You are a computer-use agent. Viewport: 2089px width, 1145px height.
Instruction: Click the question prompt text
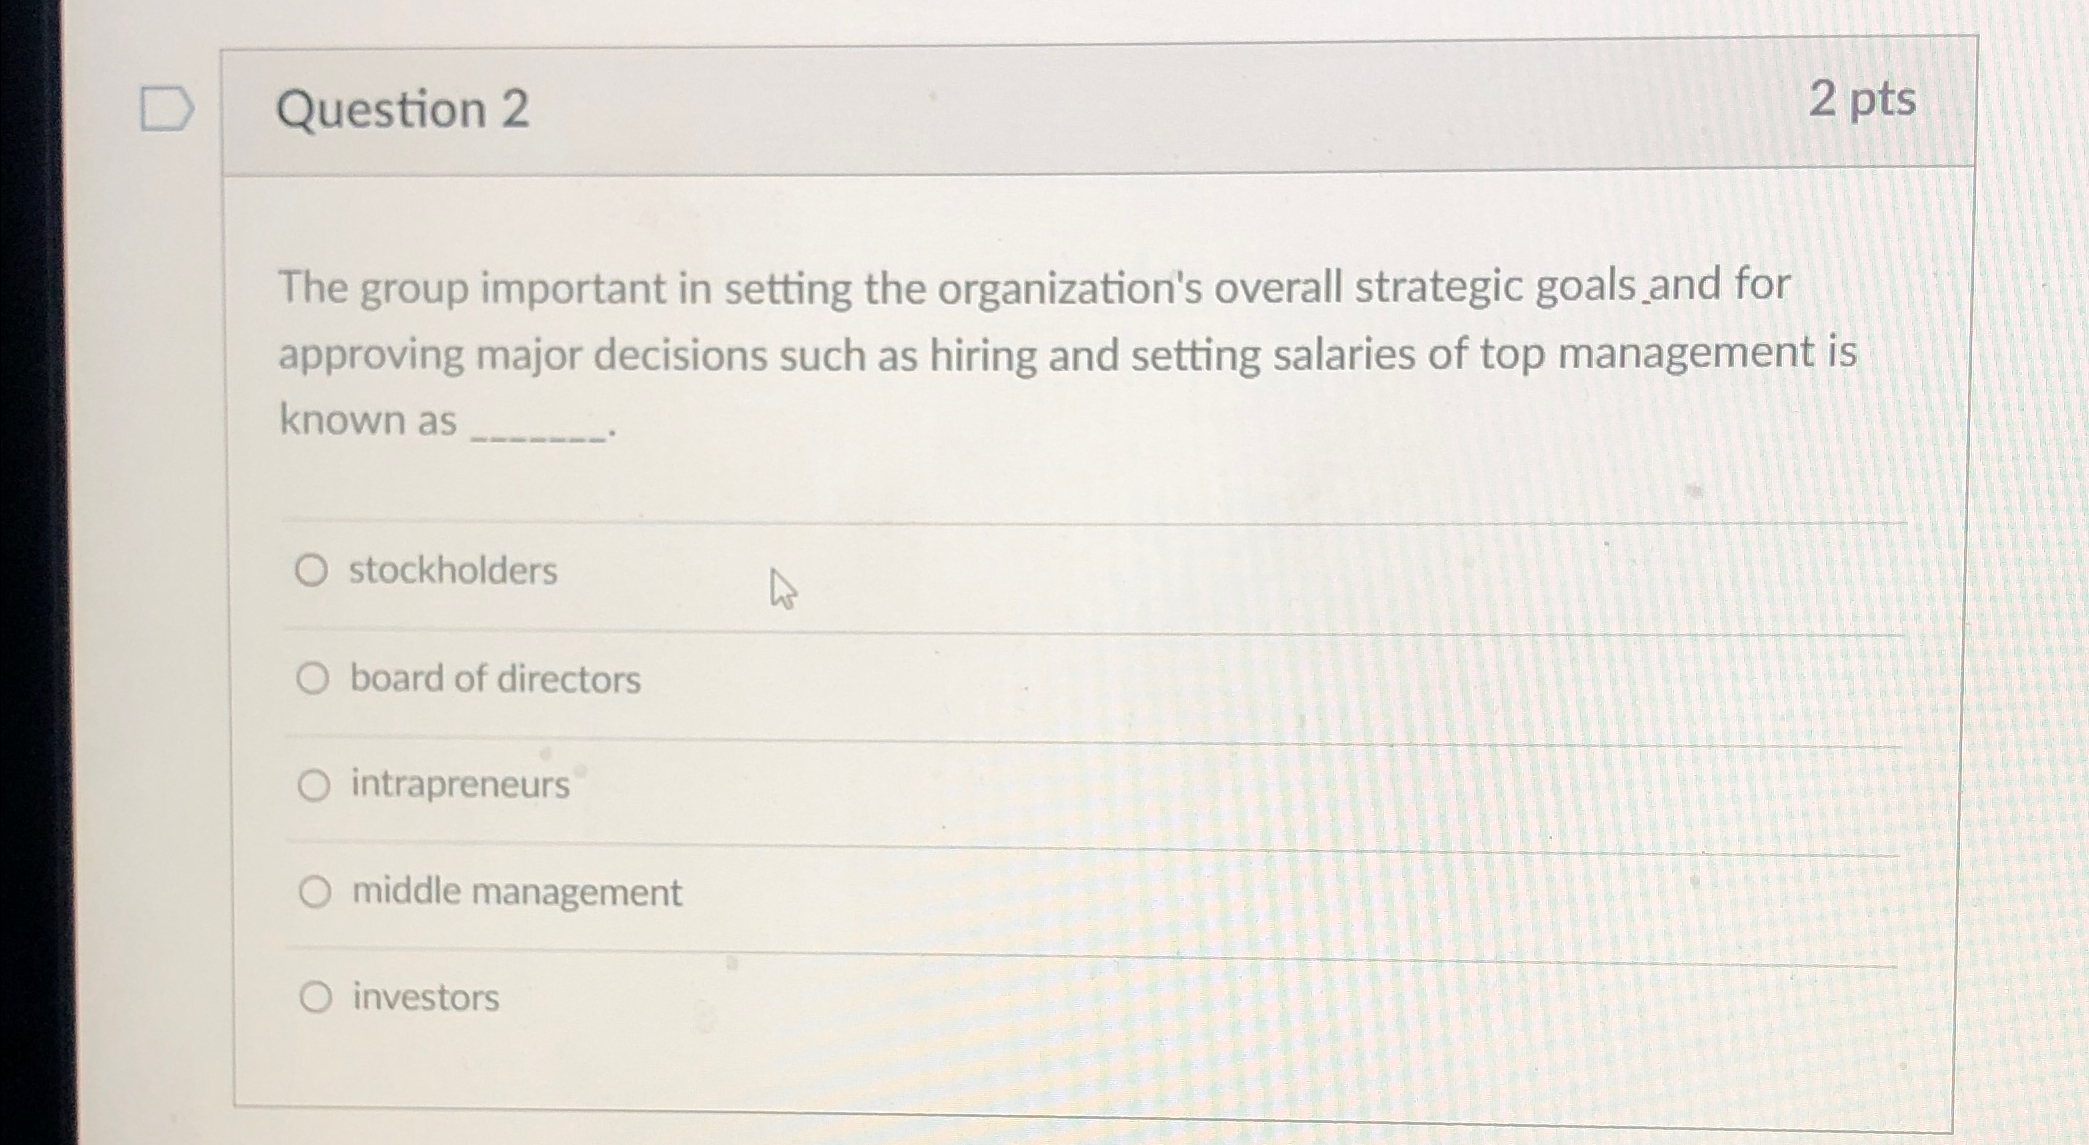tap(1000, 350)
